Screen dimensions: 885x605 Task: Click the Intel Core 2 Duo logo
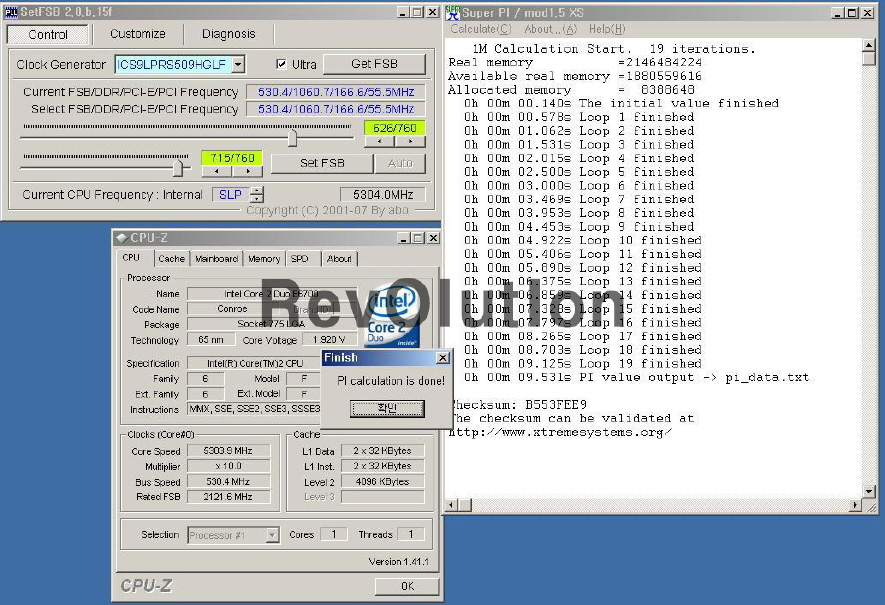pyautogui.click(x=392, y=317)
